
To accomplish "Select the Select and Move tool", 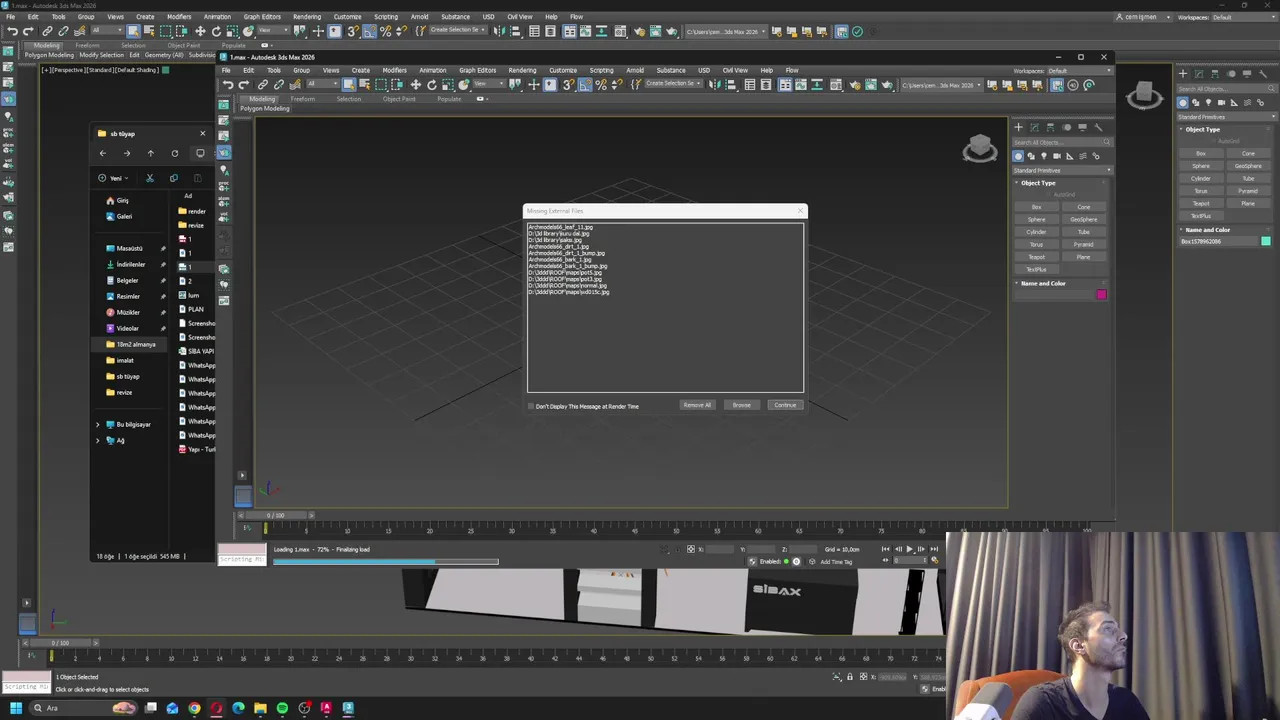I will [x=416, y=85].
